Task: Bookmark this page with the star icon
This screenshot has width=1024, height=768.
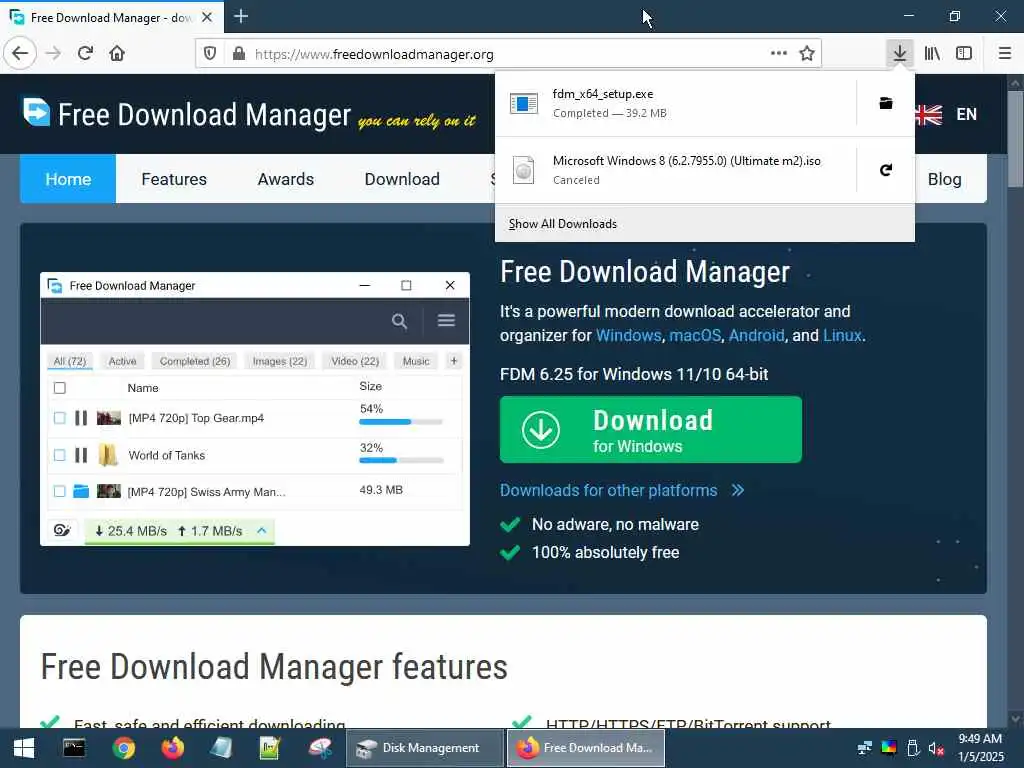Action: (x=807, y=53)
